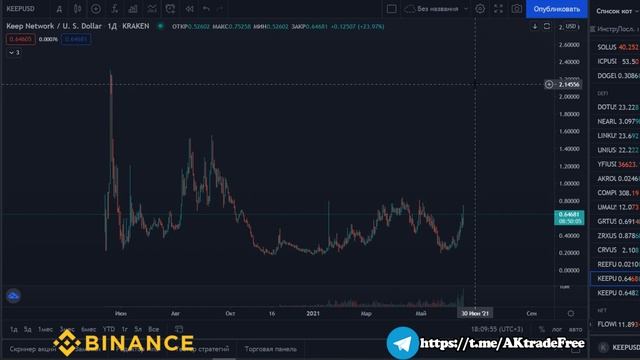Take a chart snapshot with the camera icon

tap(517, 9)
